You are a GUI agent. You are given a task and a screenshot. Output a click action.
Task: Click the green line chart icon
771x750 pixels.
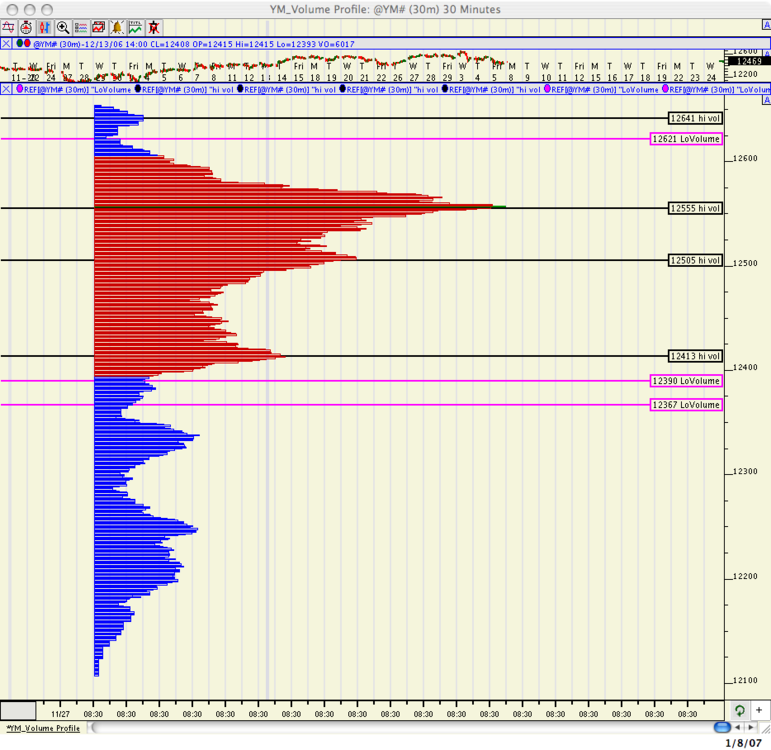point(136,28)
